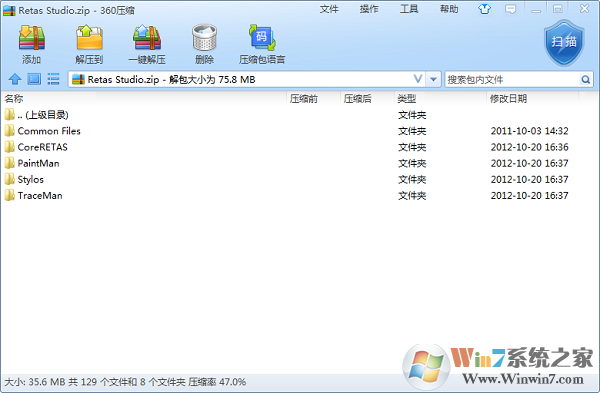Viewport: 600px width, 393px height.
Task: Click date '2012-10-20 16:36'
Action: pos(530,147)
